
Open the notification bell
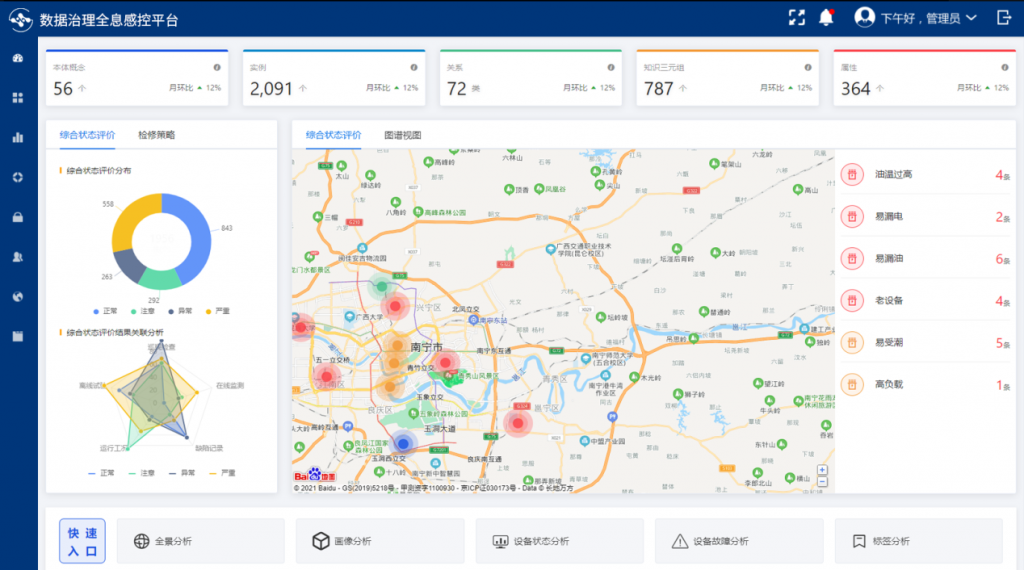coord(826,17)
